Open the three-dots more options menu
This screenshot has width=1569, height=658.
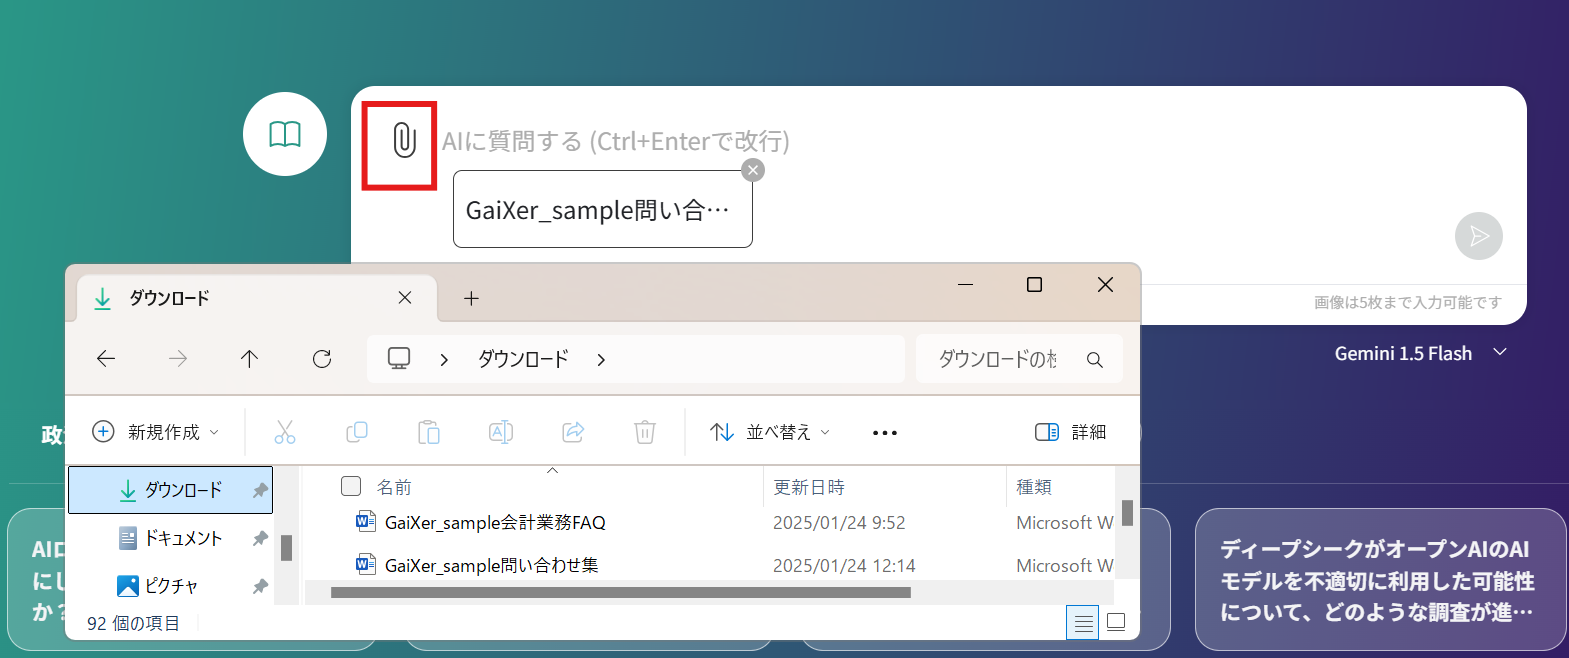coord(884,433)
